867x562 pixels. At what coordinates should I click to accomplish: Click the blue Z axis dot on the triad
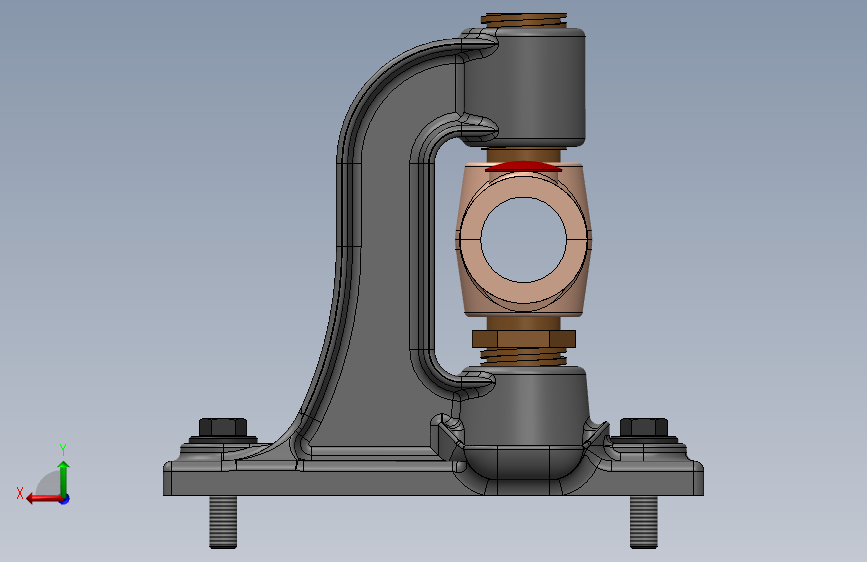click(65, 499)
